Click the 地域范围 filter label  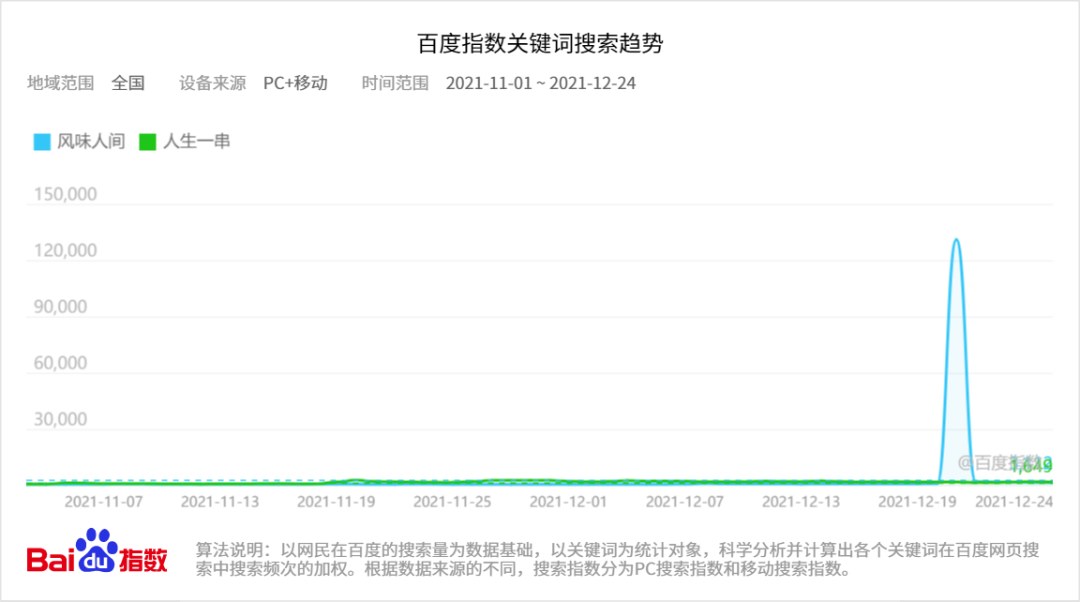(x=61, y=83)
